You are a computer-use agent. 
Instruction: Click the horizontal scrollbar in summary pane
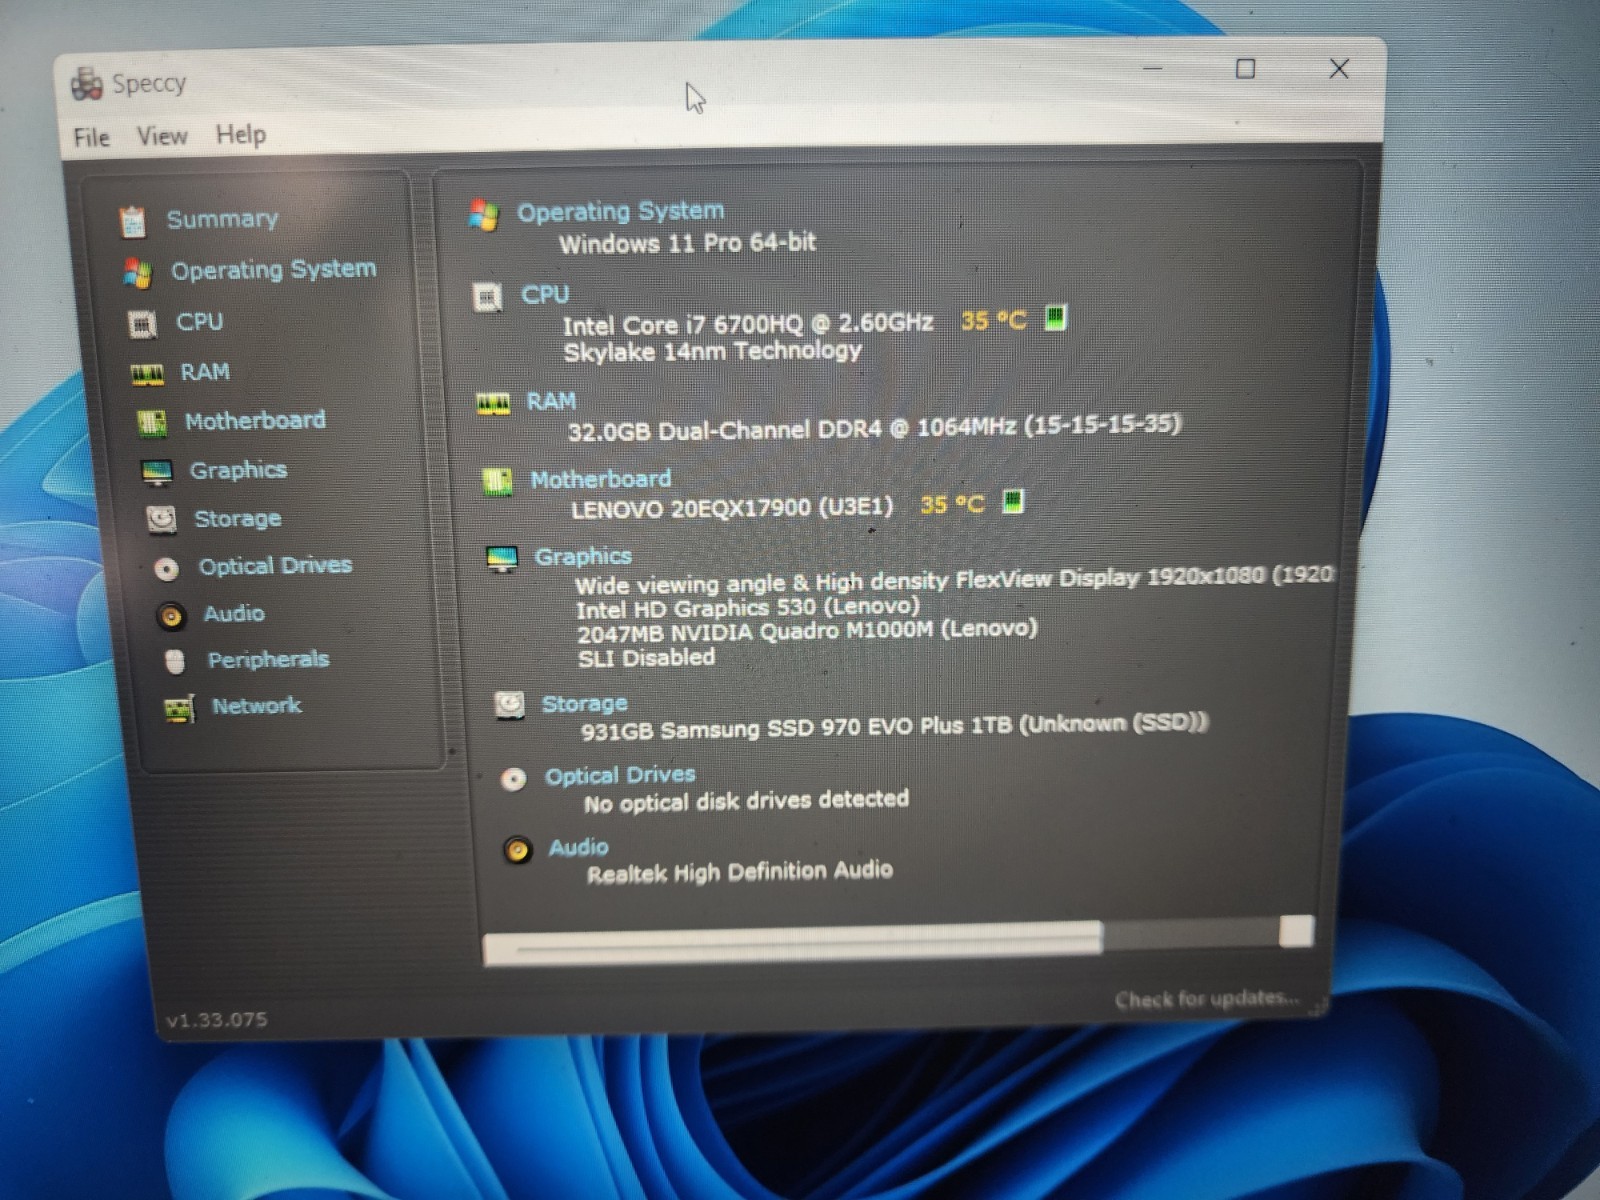click(x=793, y=941)
